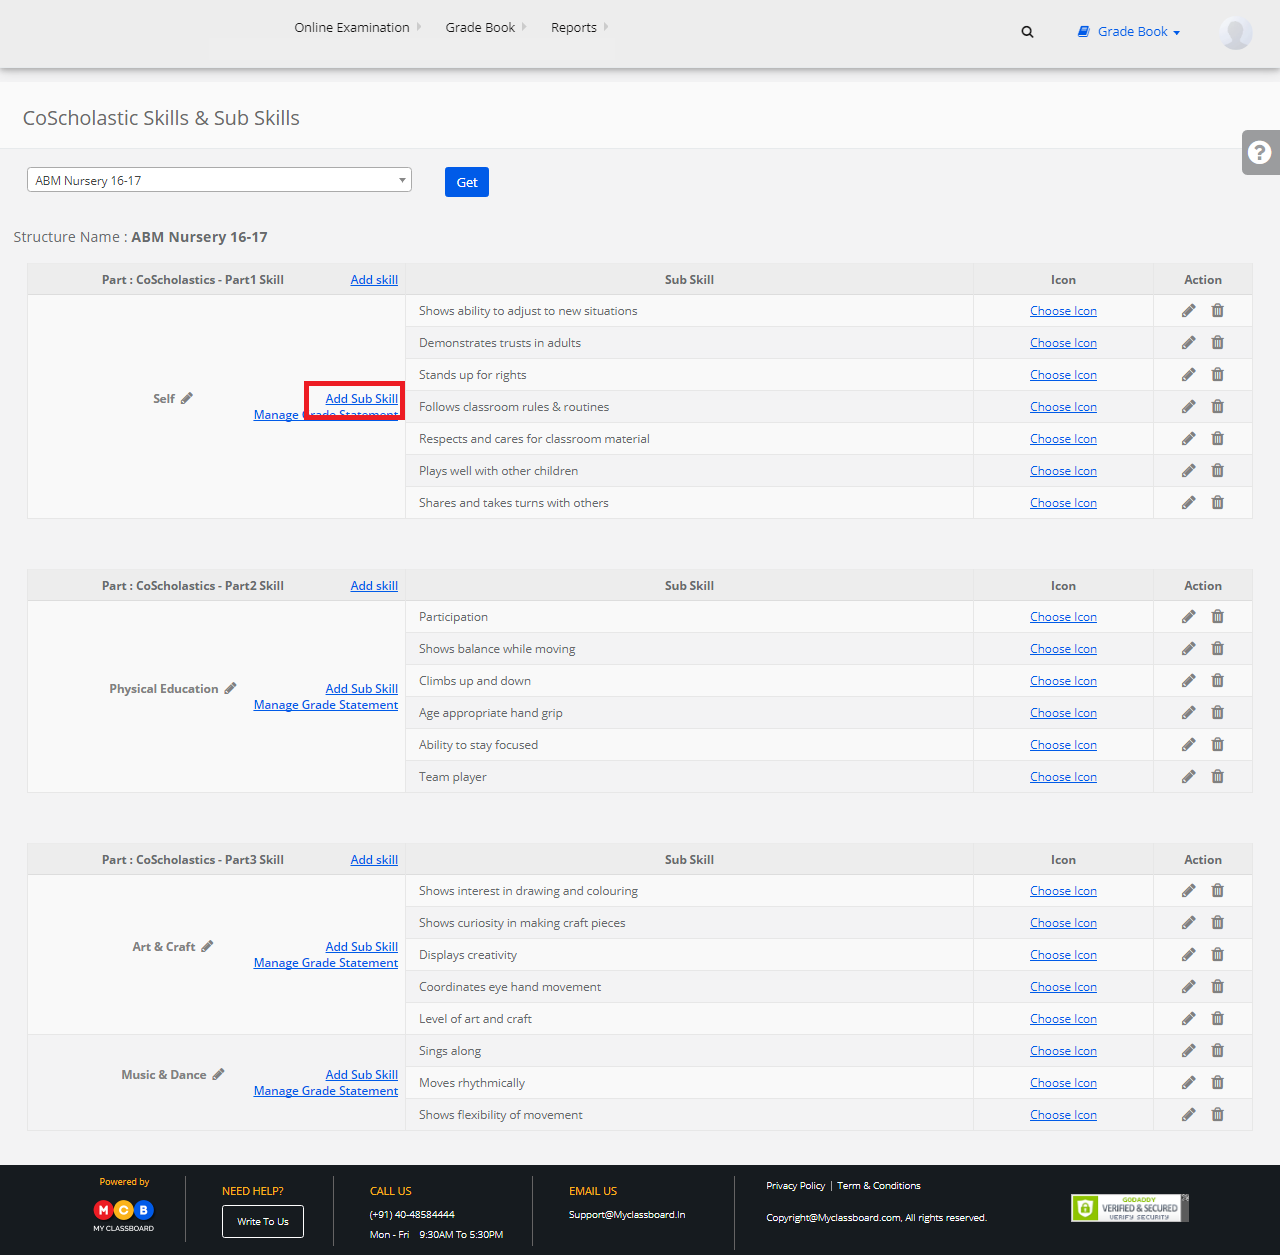This screenshot has height=1255, width=1280.
Task: Edit the Art & Craft skill name
Action: [x=207, y=946]
